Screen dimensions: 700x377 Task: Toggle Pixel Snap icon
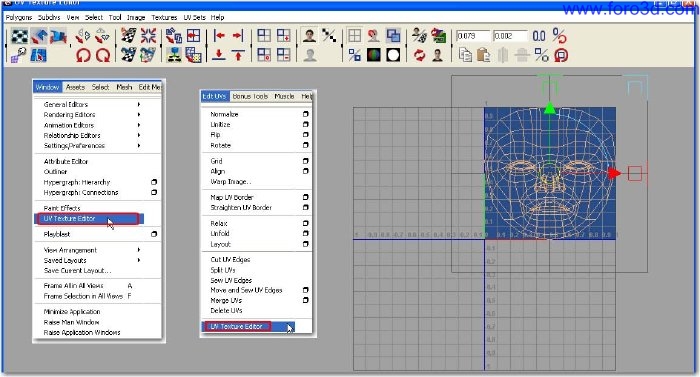[374, 36]
